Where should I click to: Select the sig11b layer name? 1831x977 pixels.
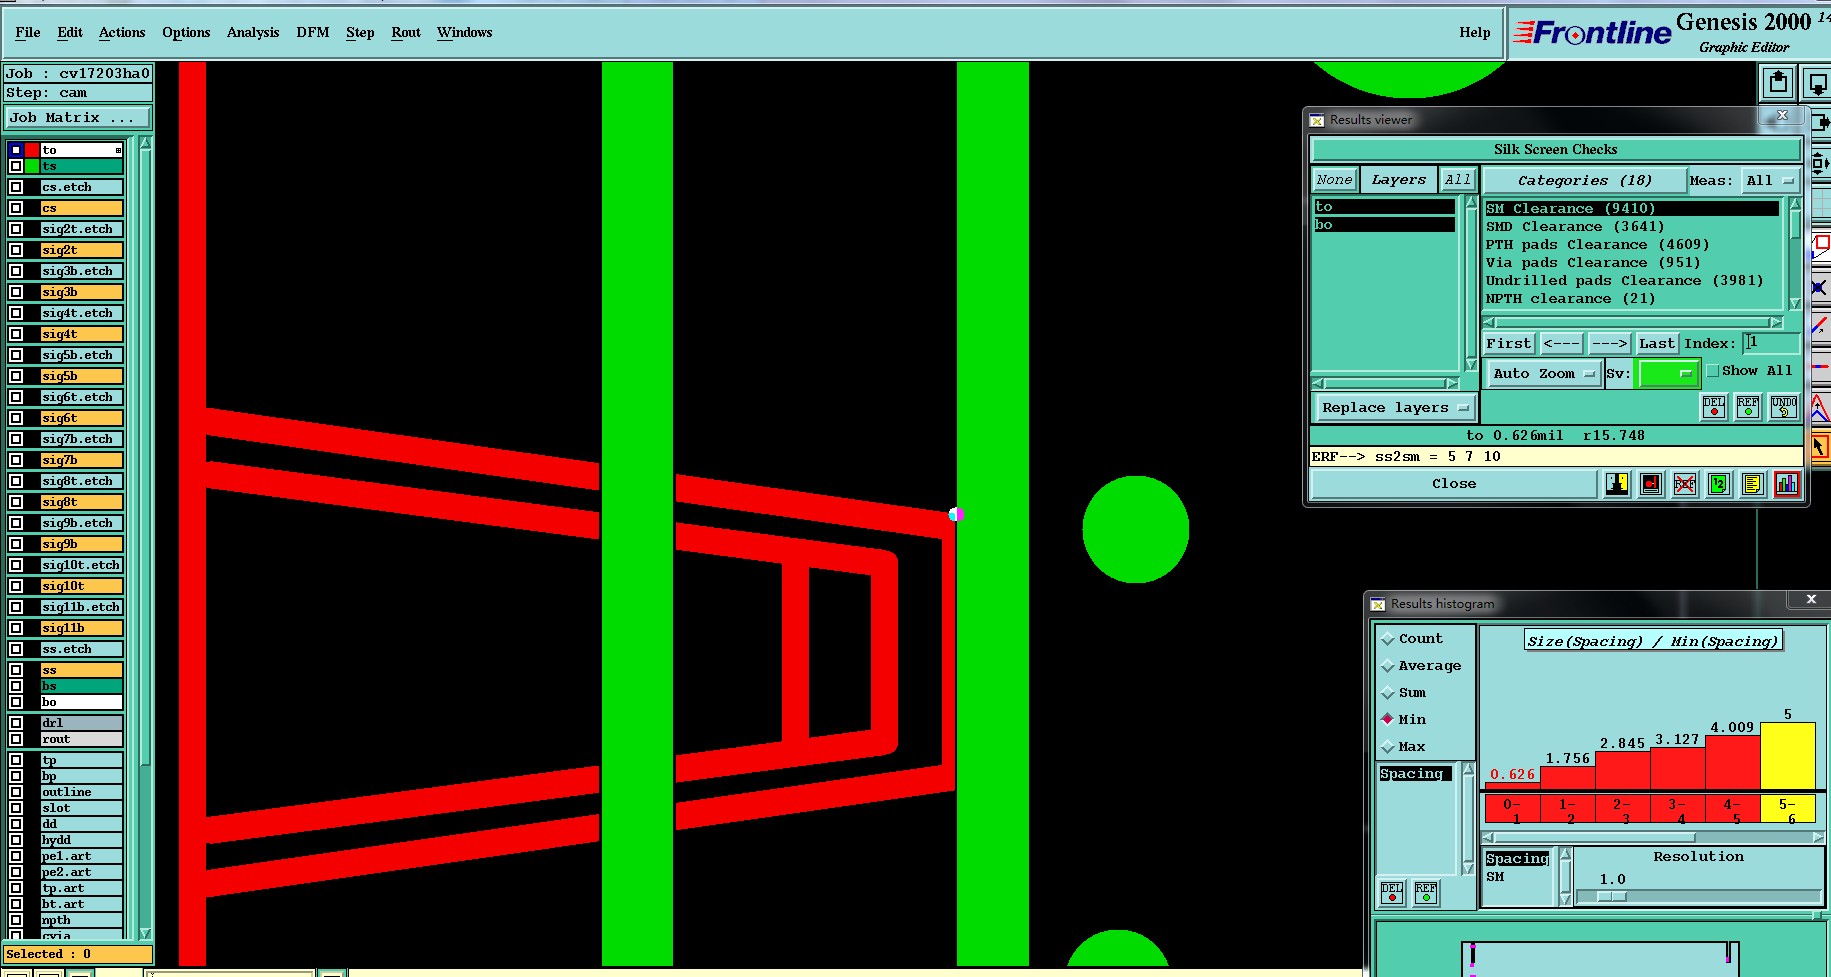[x=81, y=628]
